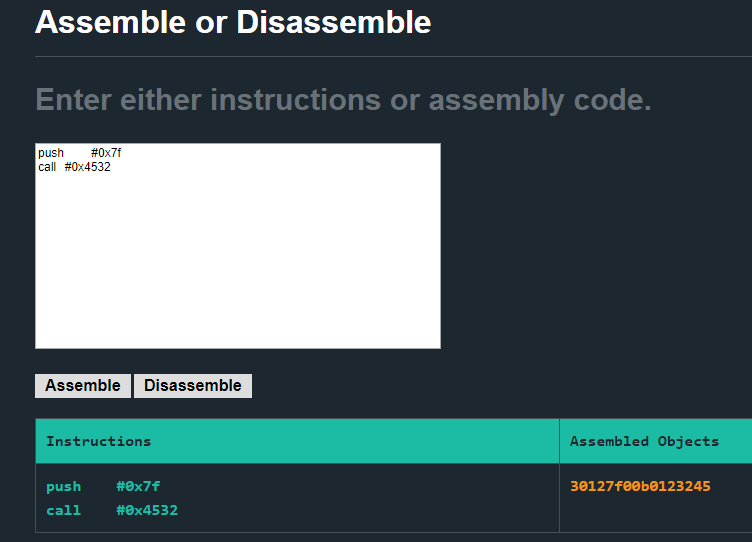Place cursor on 'push' in the textarea
Screen dimensions: 752x542
click(51, 153)
